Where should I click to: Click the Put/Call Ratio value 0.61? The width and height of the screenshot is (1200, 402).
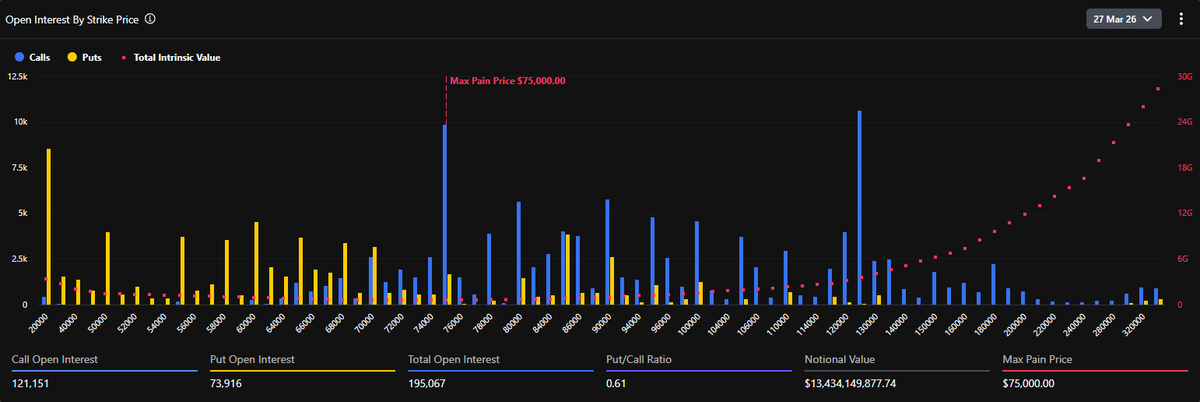[x=616, y=383]
